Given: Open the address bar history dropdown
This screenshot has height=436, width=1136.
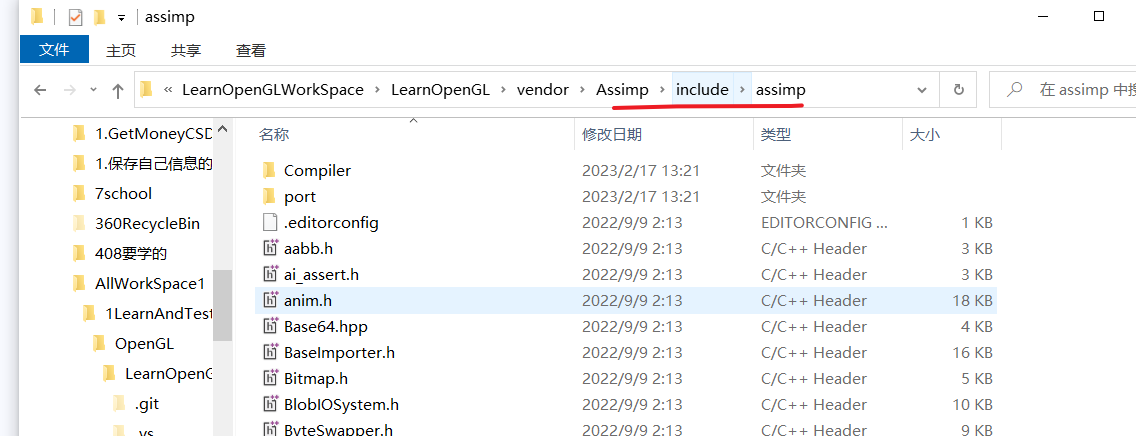Looking at the screenshot, I should (x=922, y=90).
